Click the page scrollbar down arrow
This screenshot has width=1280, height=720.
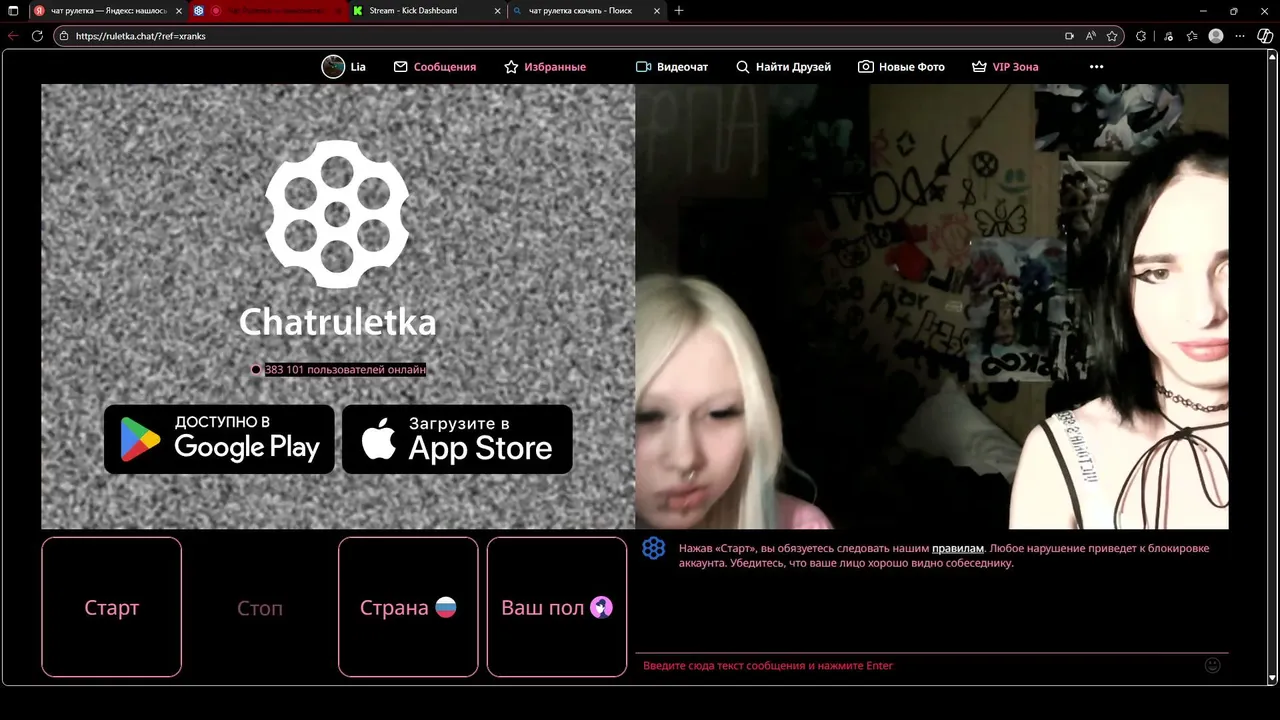point(1273,678)
